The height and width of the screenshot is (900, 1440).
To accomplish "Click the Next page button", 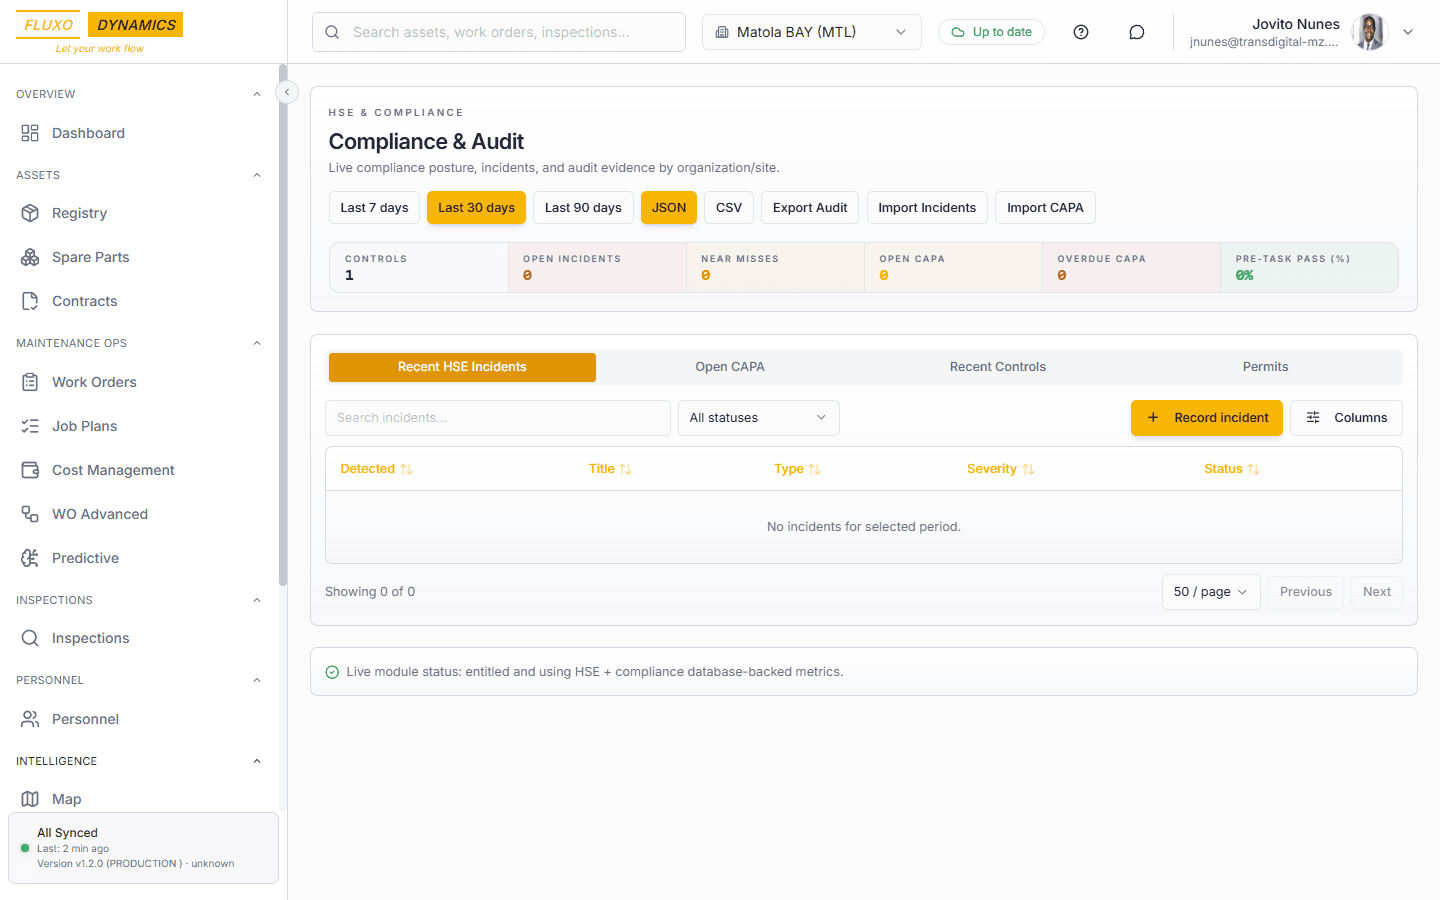I will tap(1377, 592).
